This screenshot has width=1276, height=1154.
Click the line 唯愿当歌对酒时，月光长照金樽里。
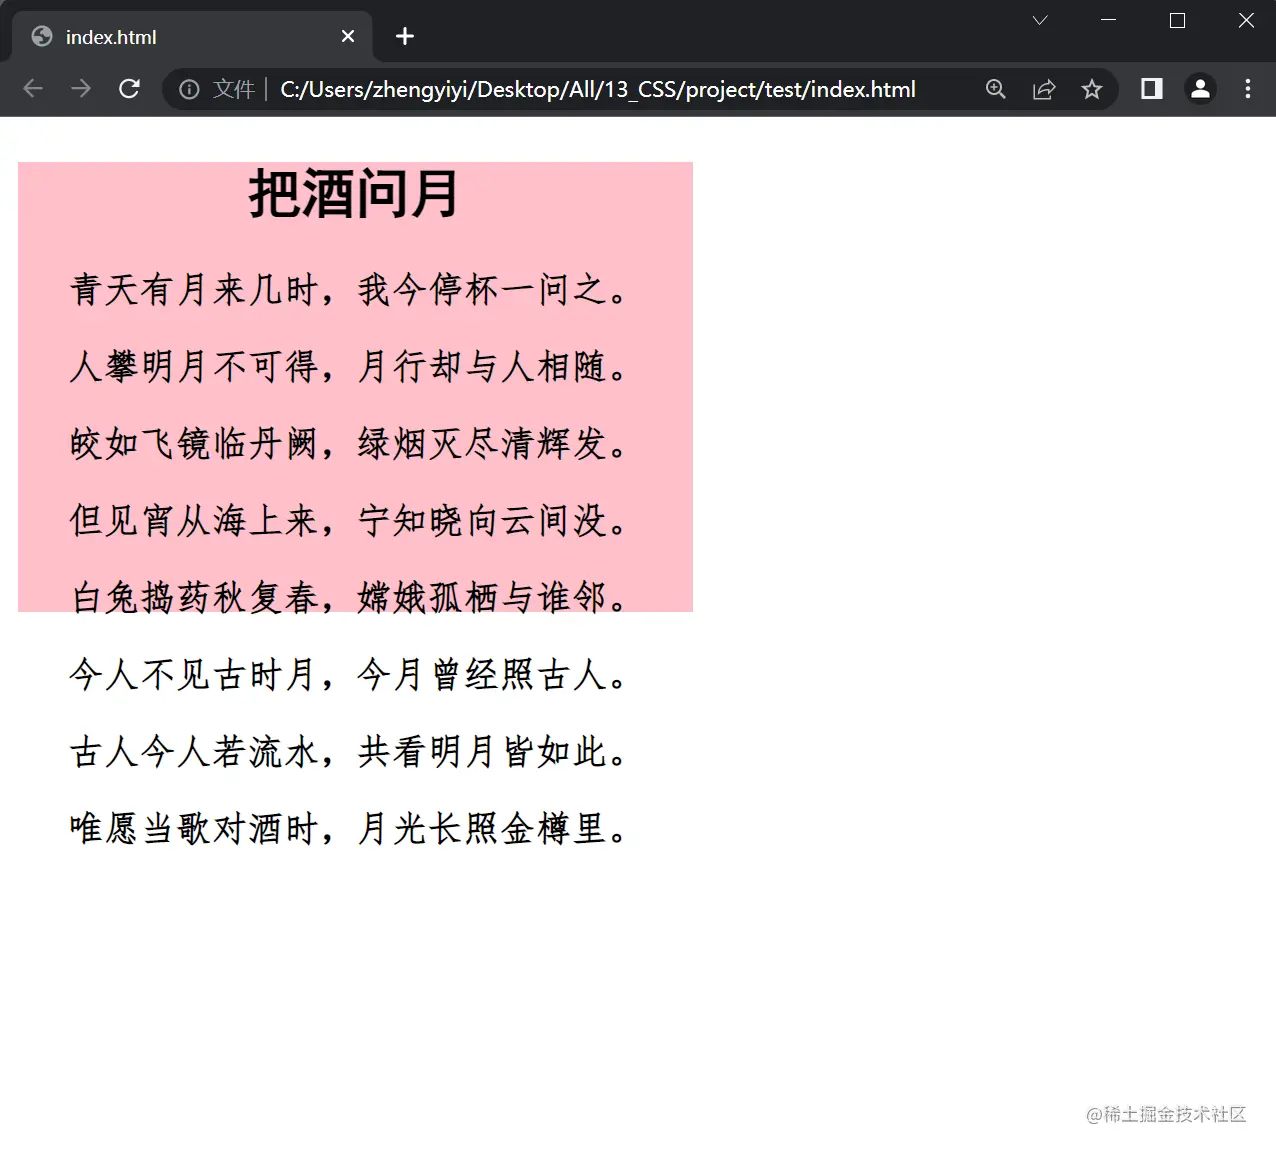coord(350,829)
